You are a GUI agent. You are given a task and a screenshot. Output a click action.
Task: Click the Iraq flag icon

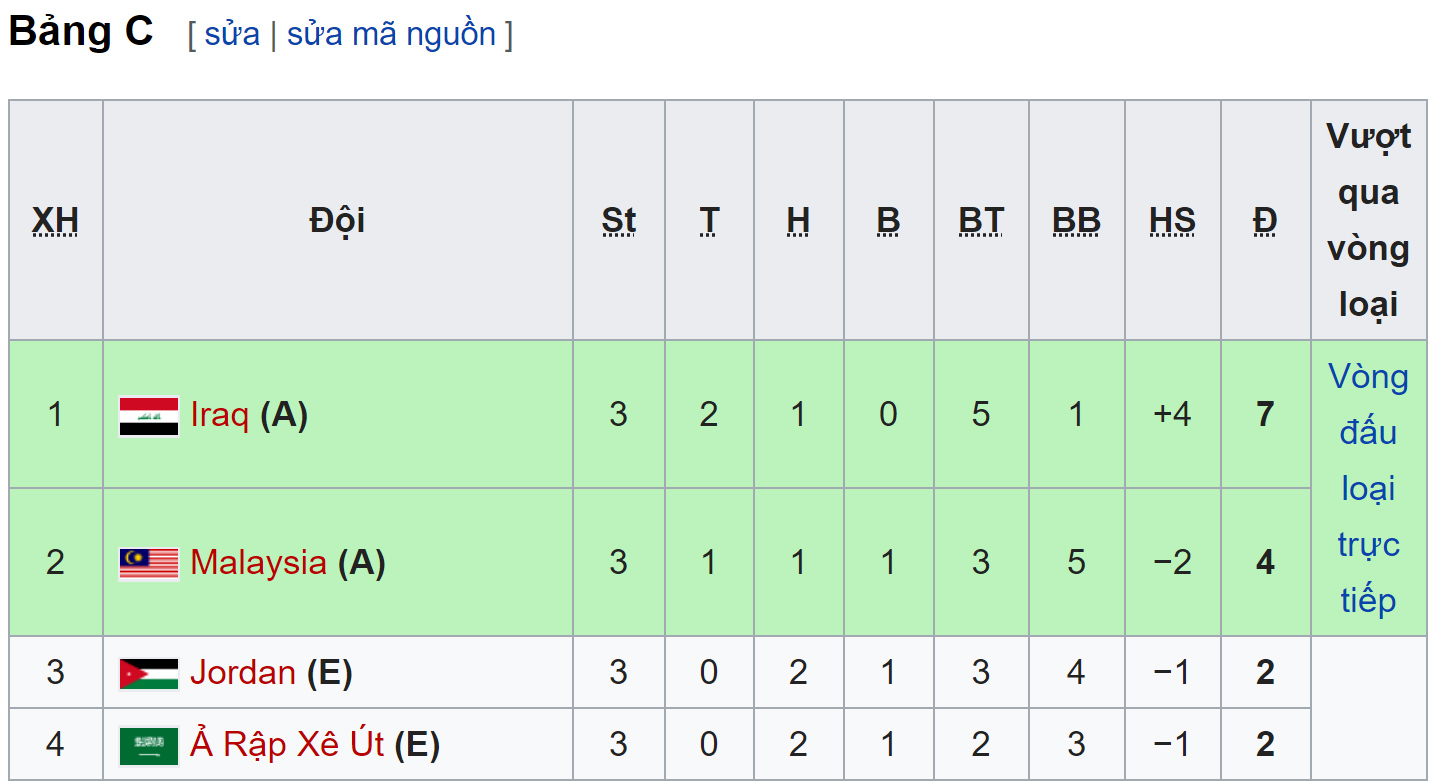coord(149,416)
